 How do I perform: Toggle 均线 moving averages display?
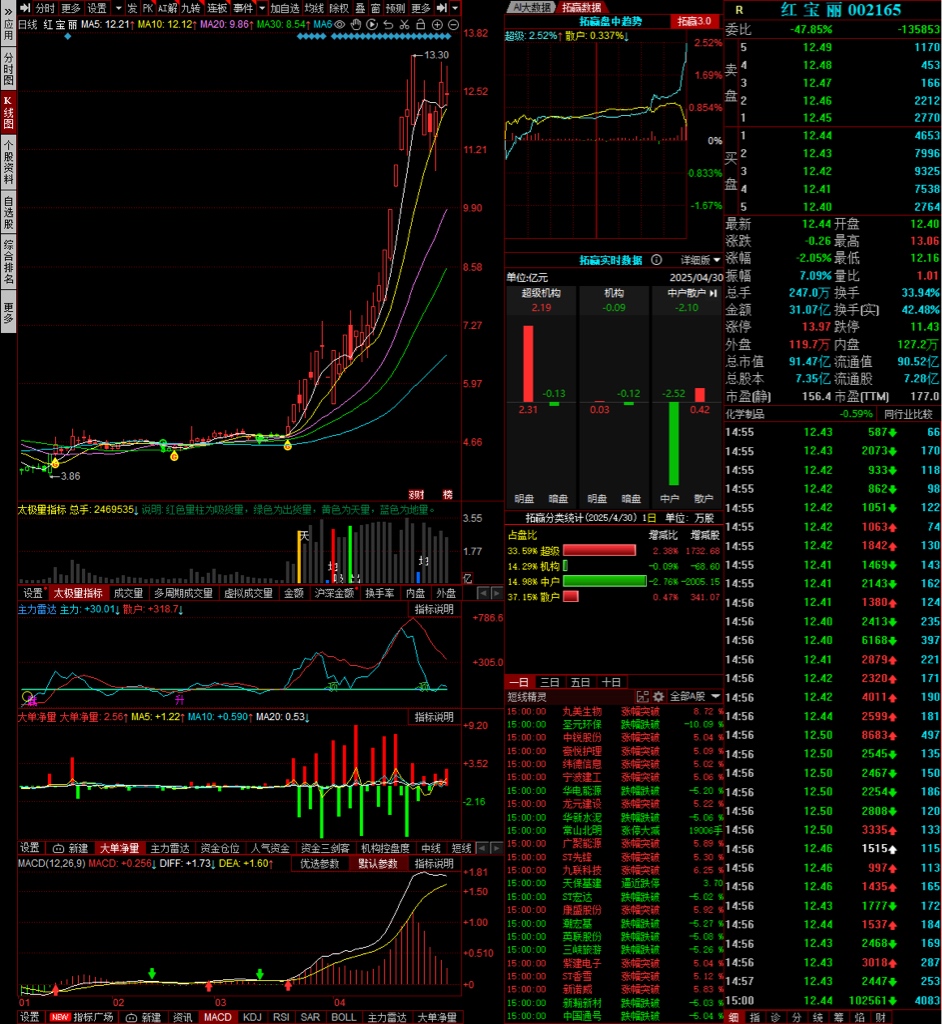point(314,8)
